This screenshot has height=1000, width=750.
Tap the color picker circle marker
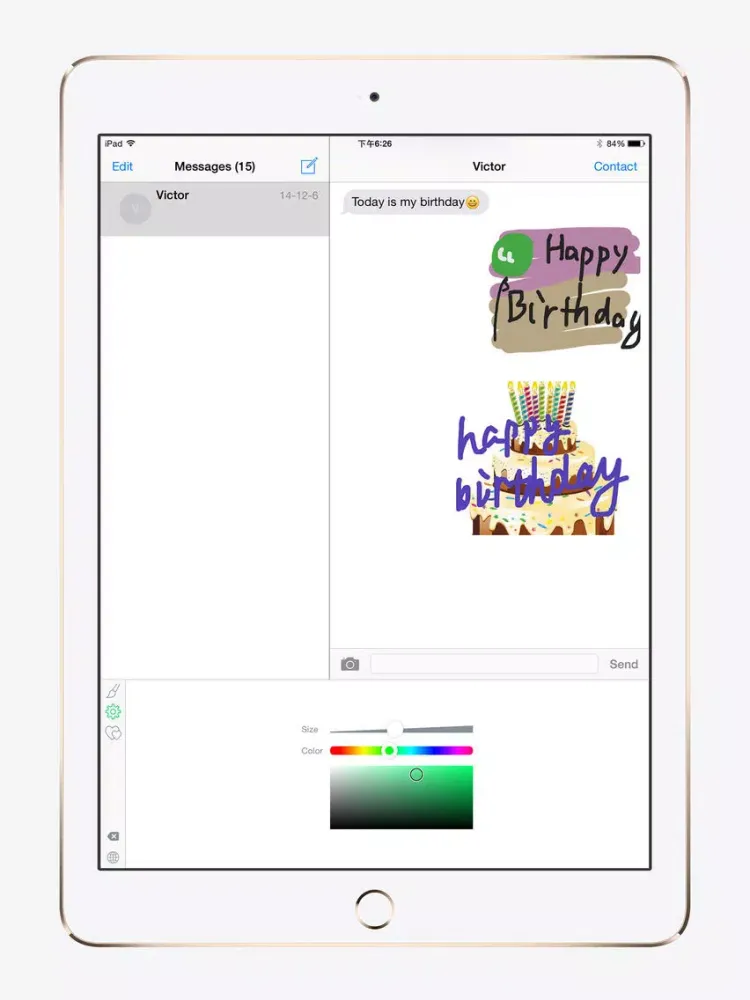[x=416, y=774]
